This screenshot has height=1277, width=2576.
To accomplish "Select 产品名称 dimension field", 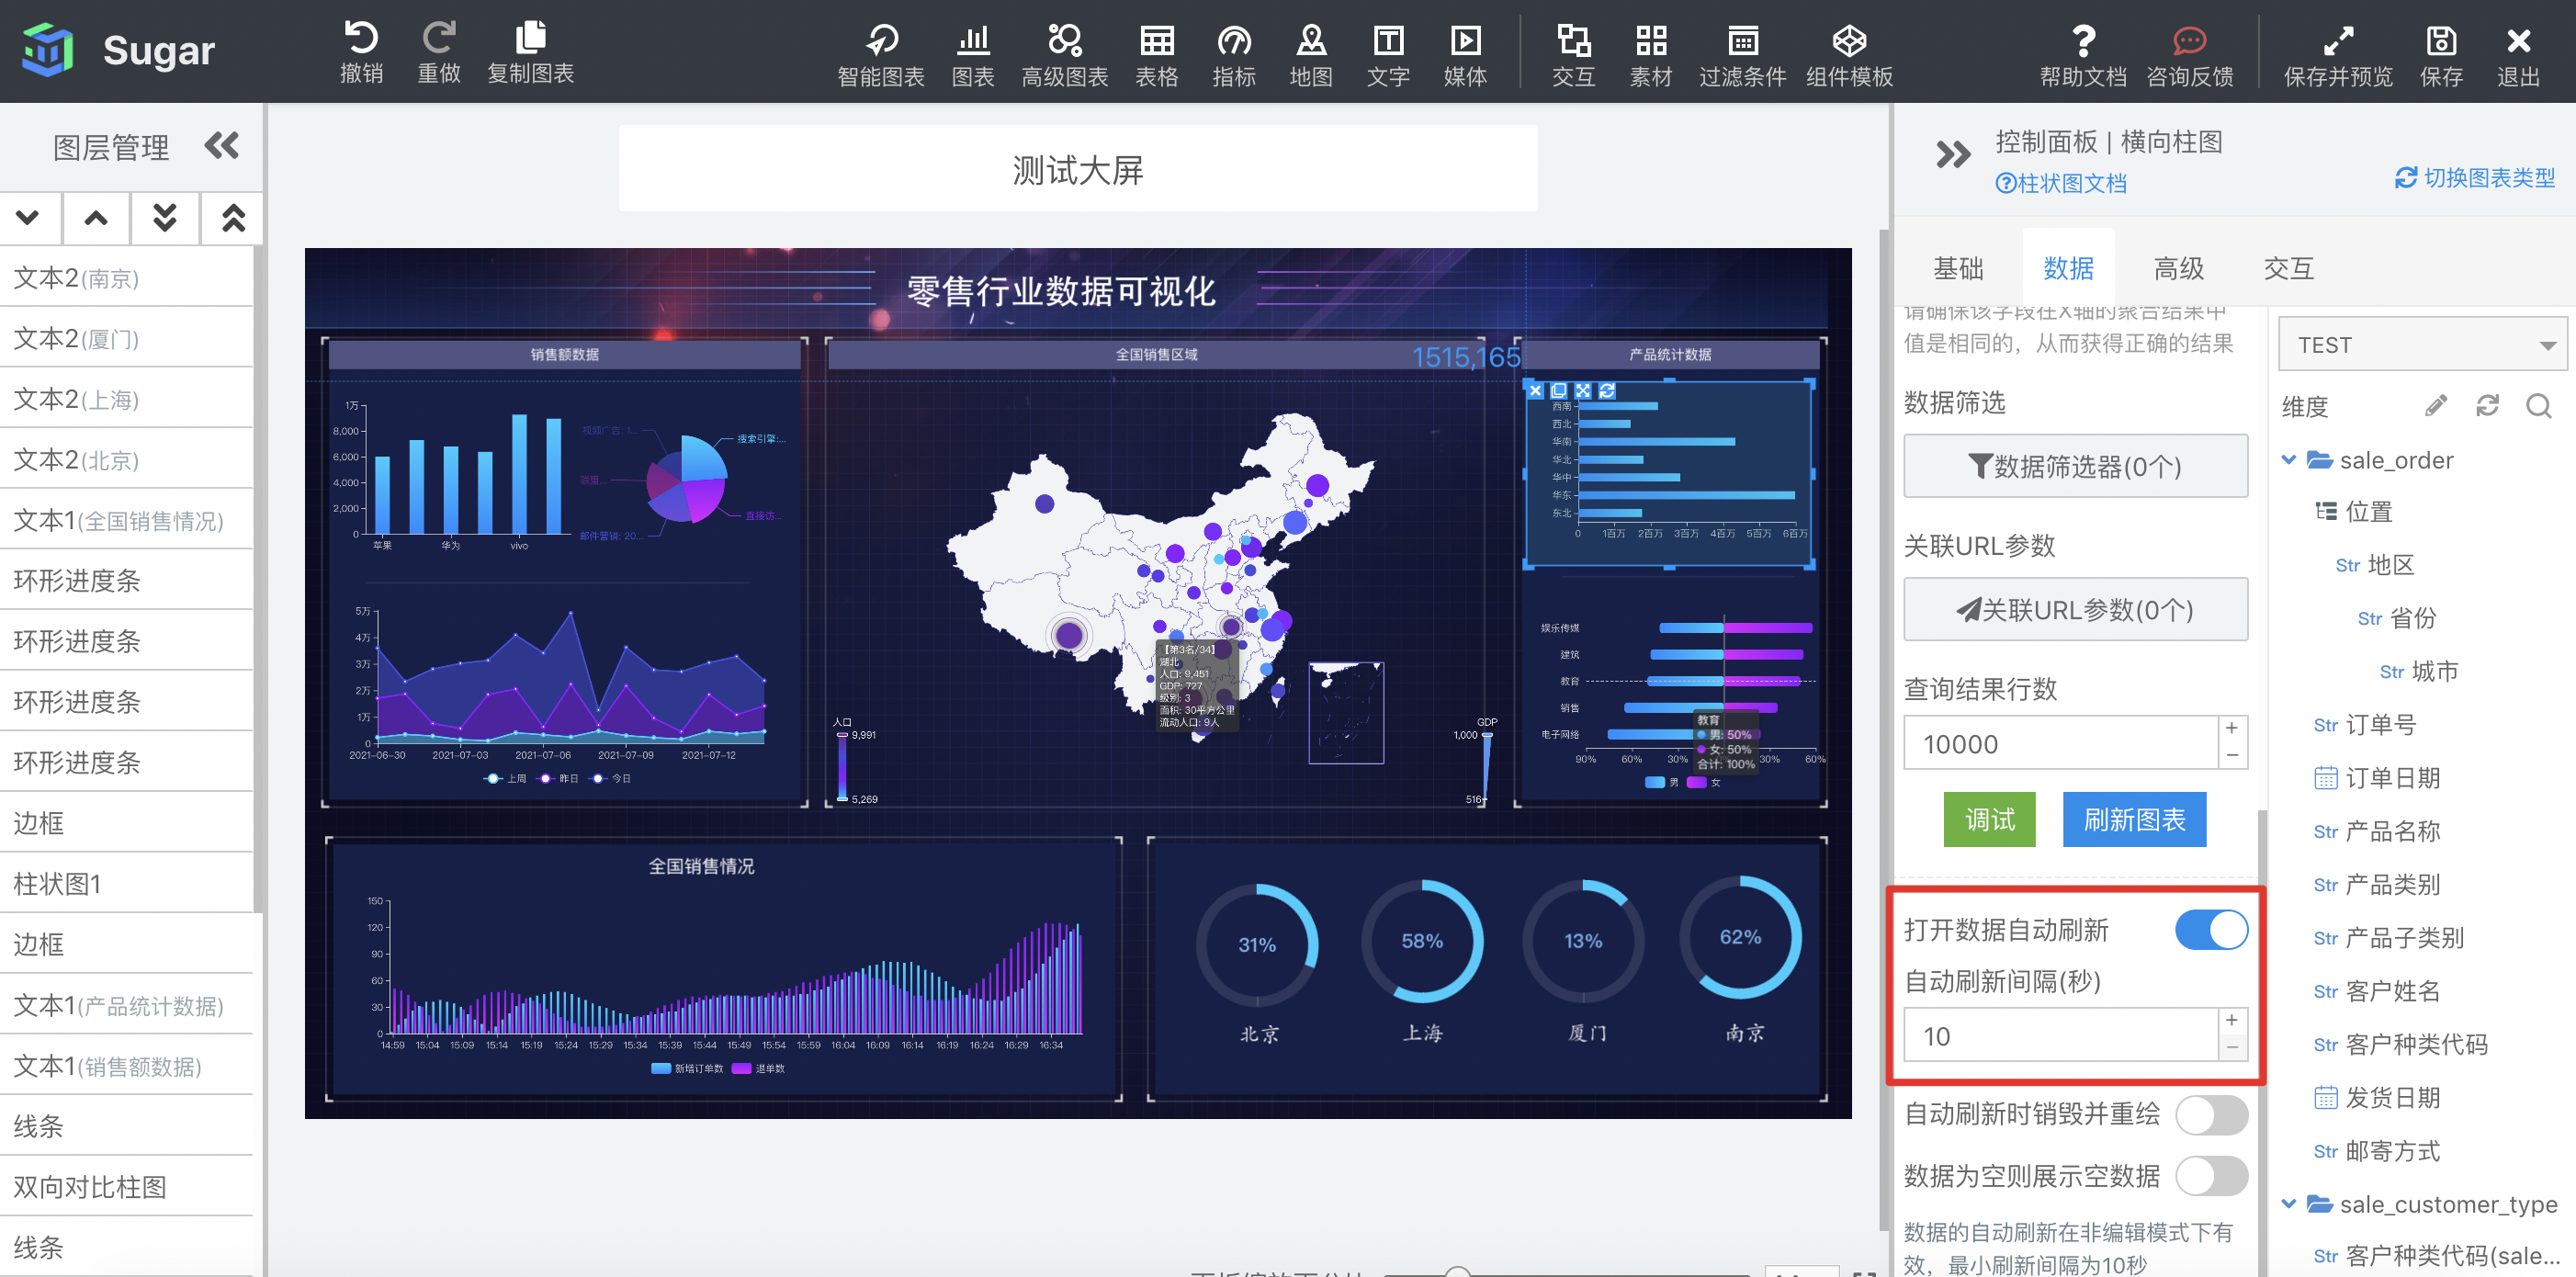I will [x=2377, y=831].
